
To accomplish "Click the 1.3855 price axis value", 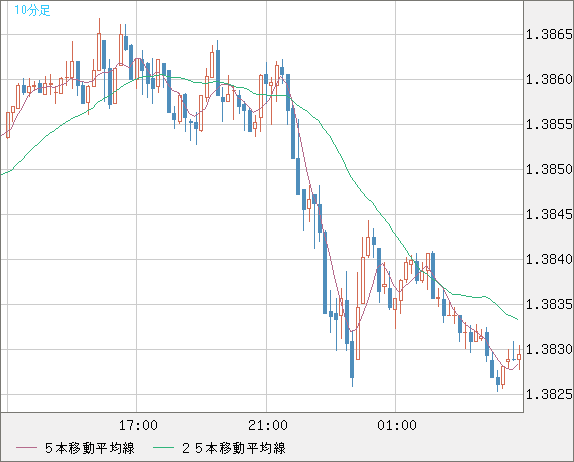I will click(x=549, y=124).
